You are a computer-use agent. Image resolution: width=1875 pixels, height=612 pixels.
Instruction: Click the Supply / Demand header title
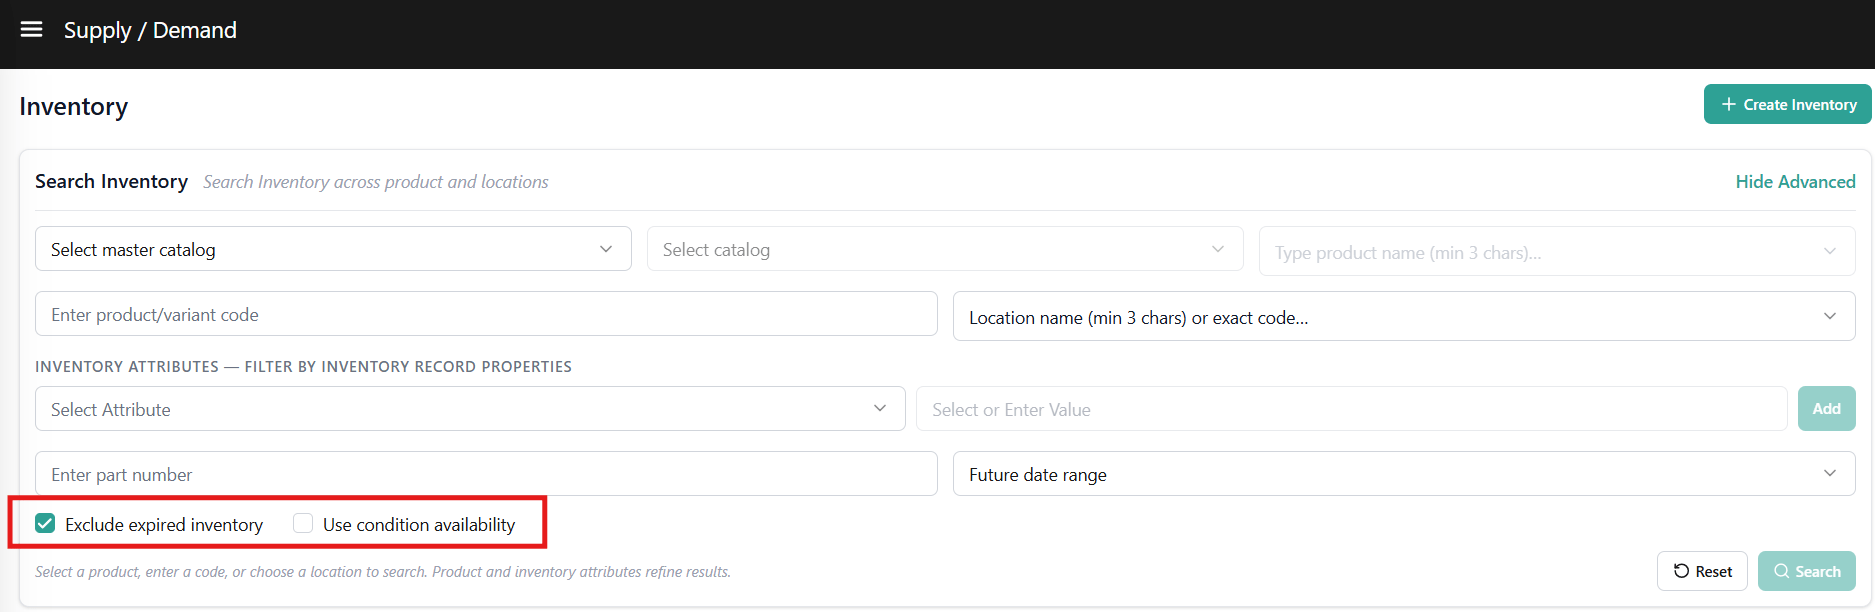[150, 30]
